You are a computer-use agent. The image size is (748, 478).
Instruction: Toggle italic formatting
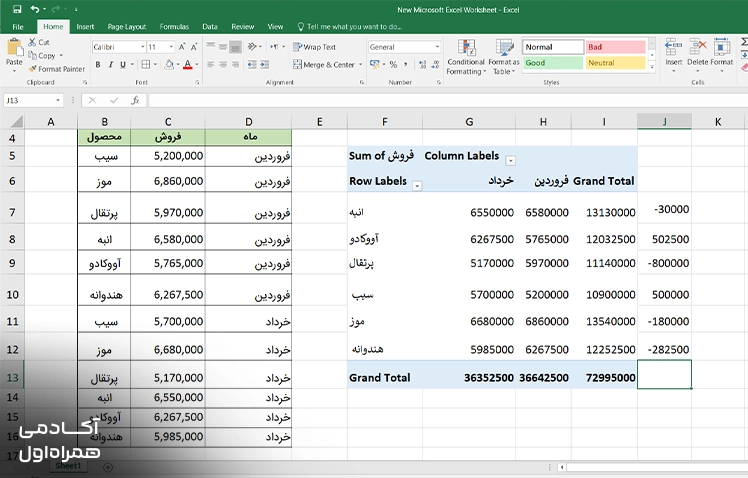[110, 64]
